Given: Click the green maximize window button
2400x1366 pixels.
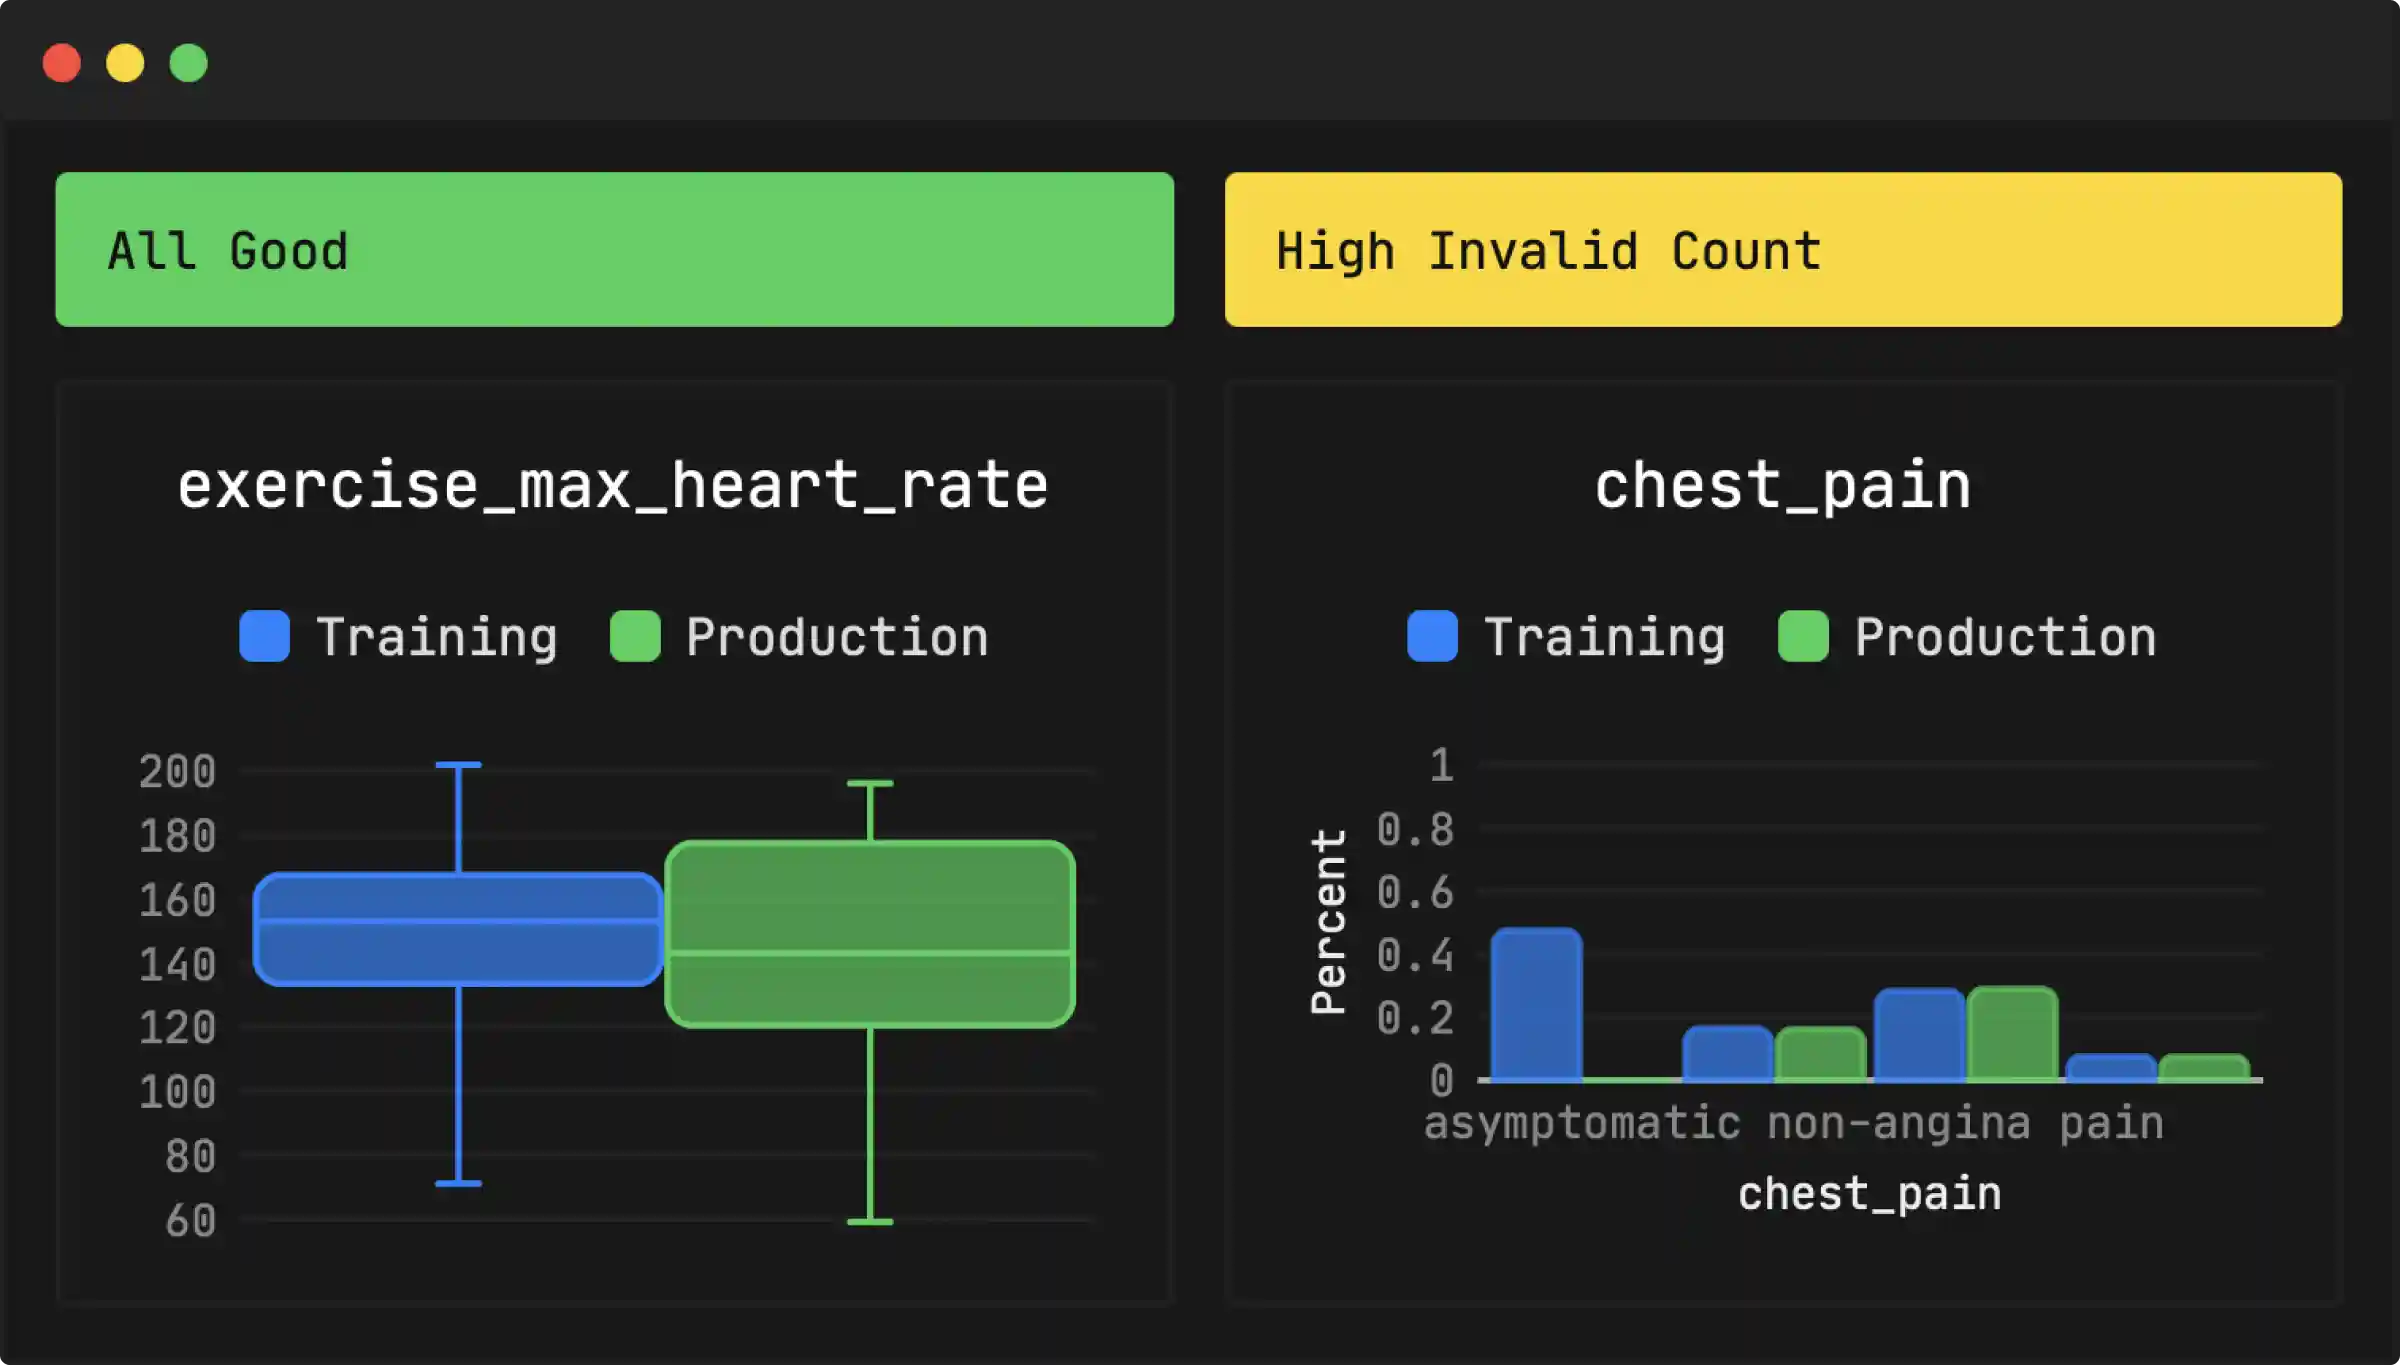Looking at the screenshot, I should tap(188, 63).
